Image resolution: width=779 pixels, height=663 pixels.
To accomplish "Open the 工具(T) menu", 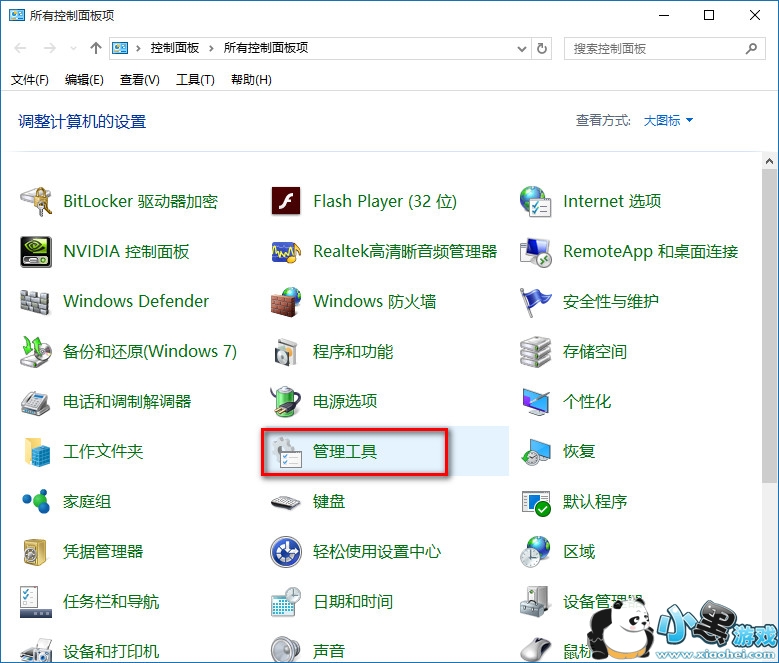I will pyautogui.click(x=195, y=79).
